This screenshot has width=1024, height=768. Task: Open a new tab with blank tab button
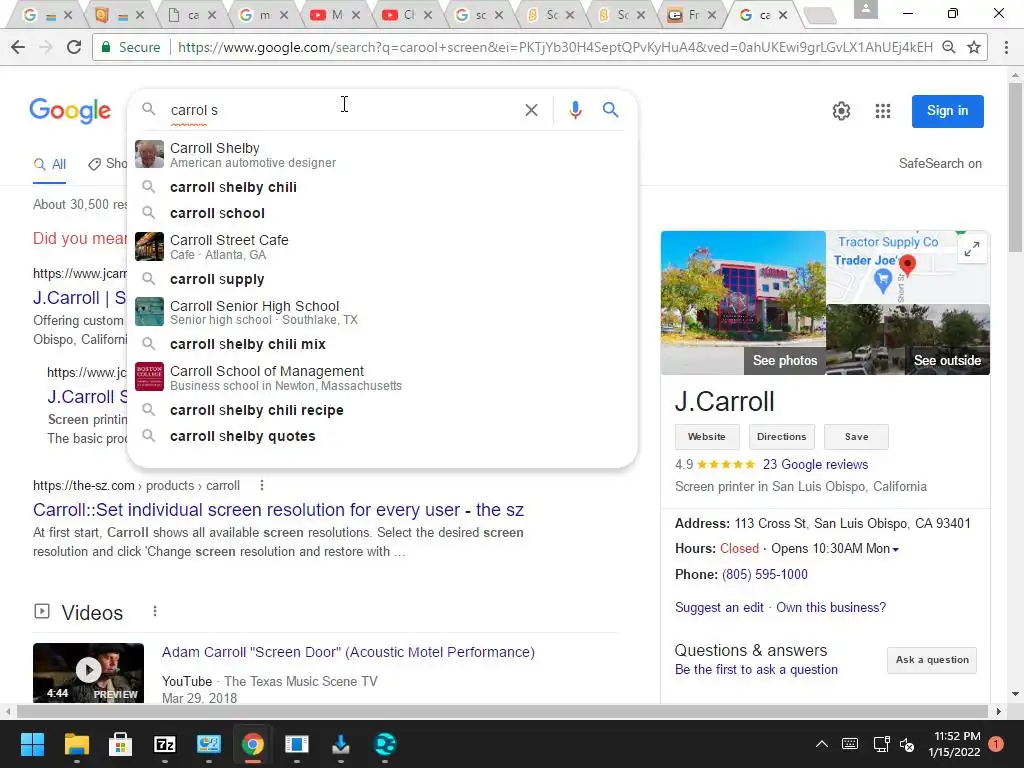820,16
